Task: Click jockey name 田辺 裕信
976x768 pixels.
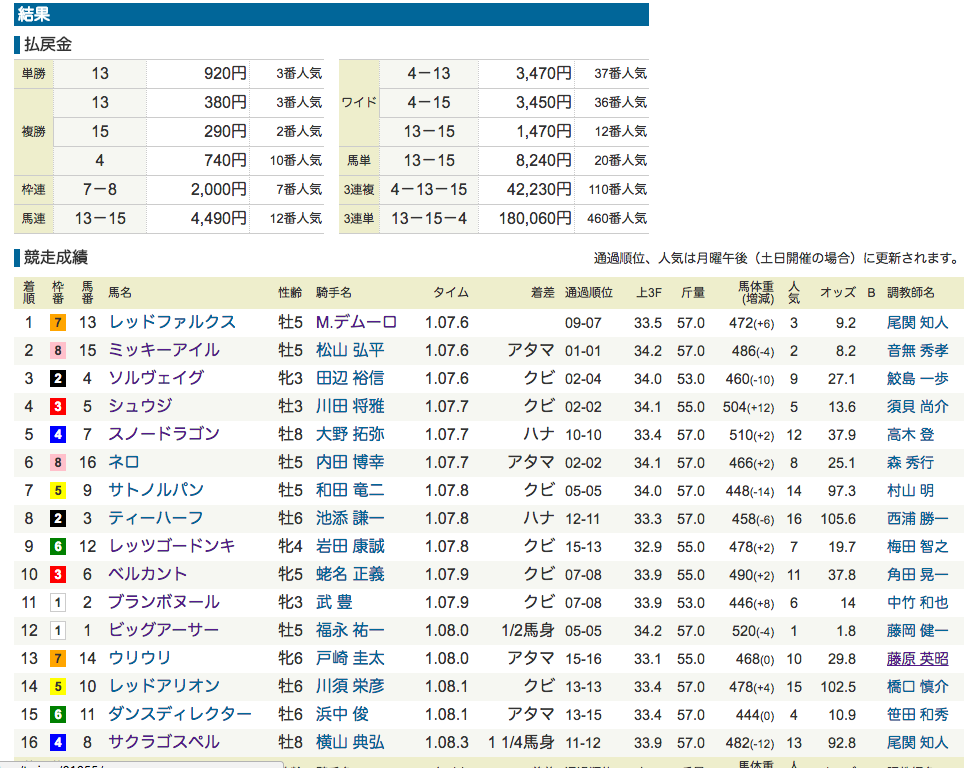Action: [350, 378]
